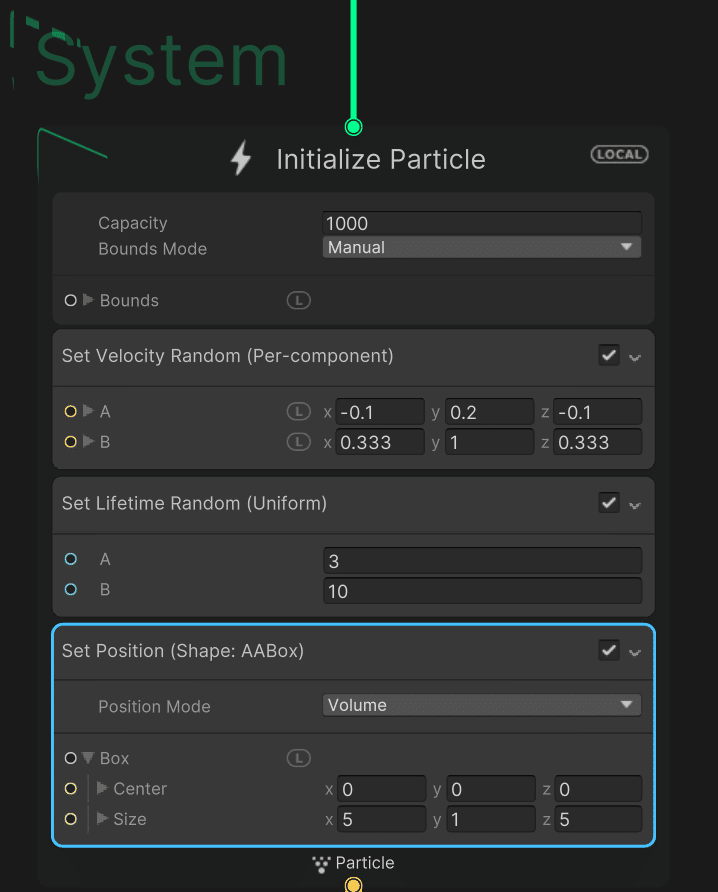Screen dimensions: 718x892
Task: Click the Lifetime B value field
Action: tap(482, 591)
